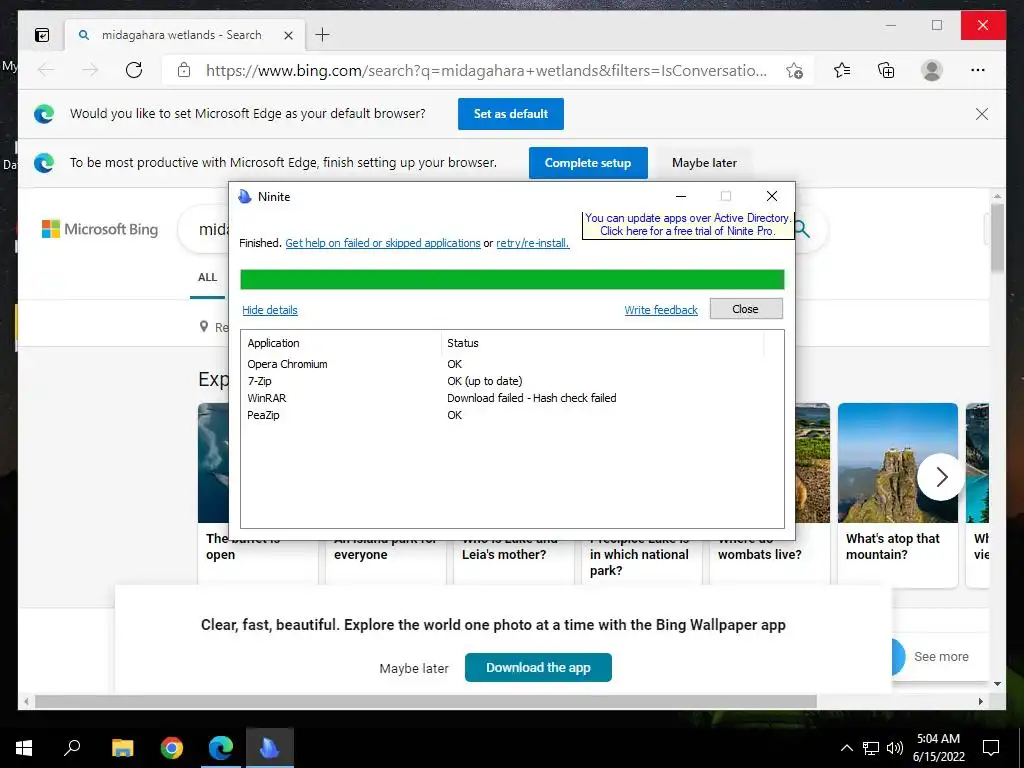The image size is (1024, 768).
Task: Open Windows Start menu
Action: pos(24,748)
